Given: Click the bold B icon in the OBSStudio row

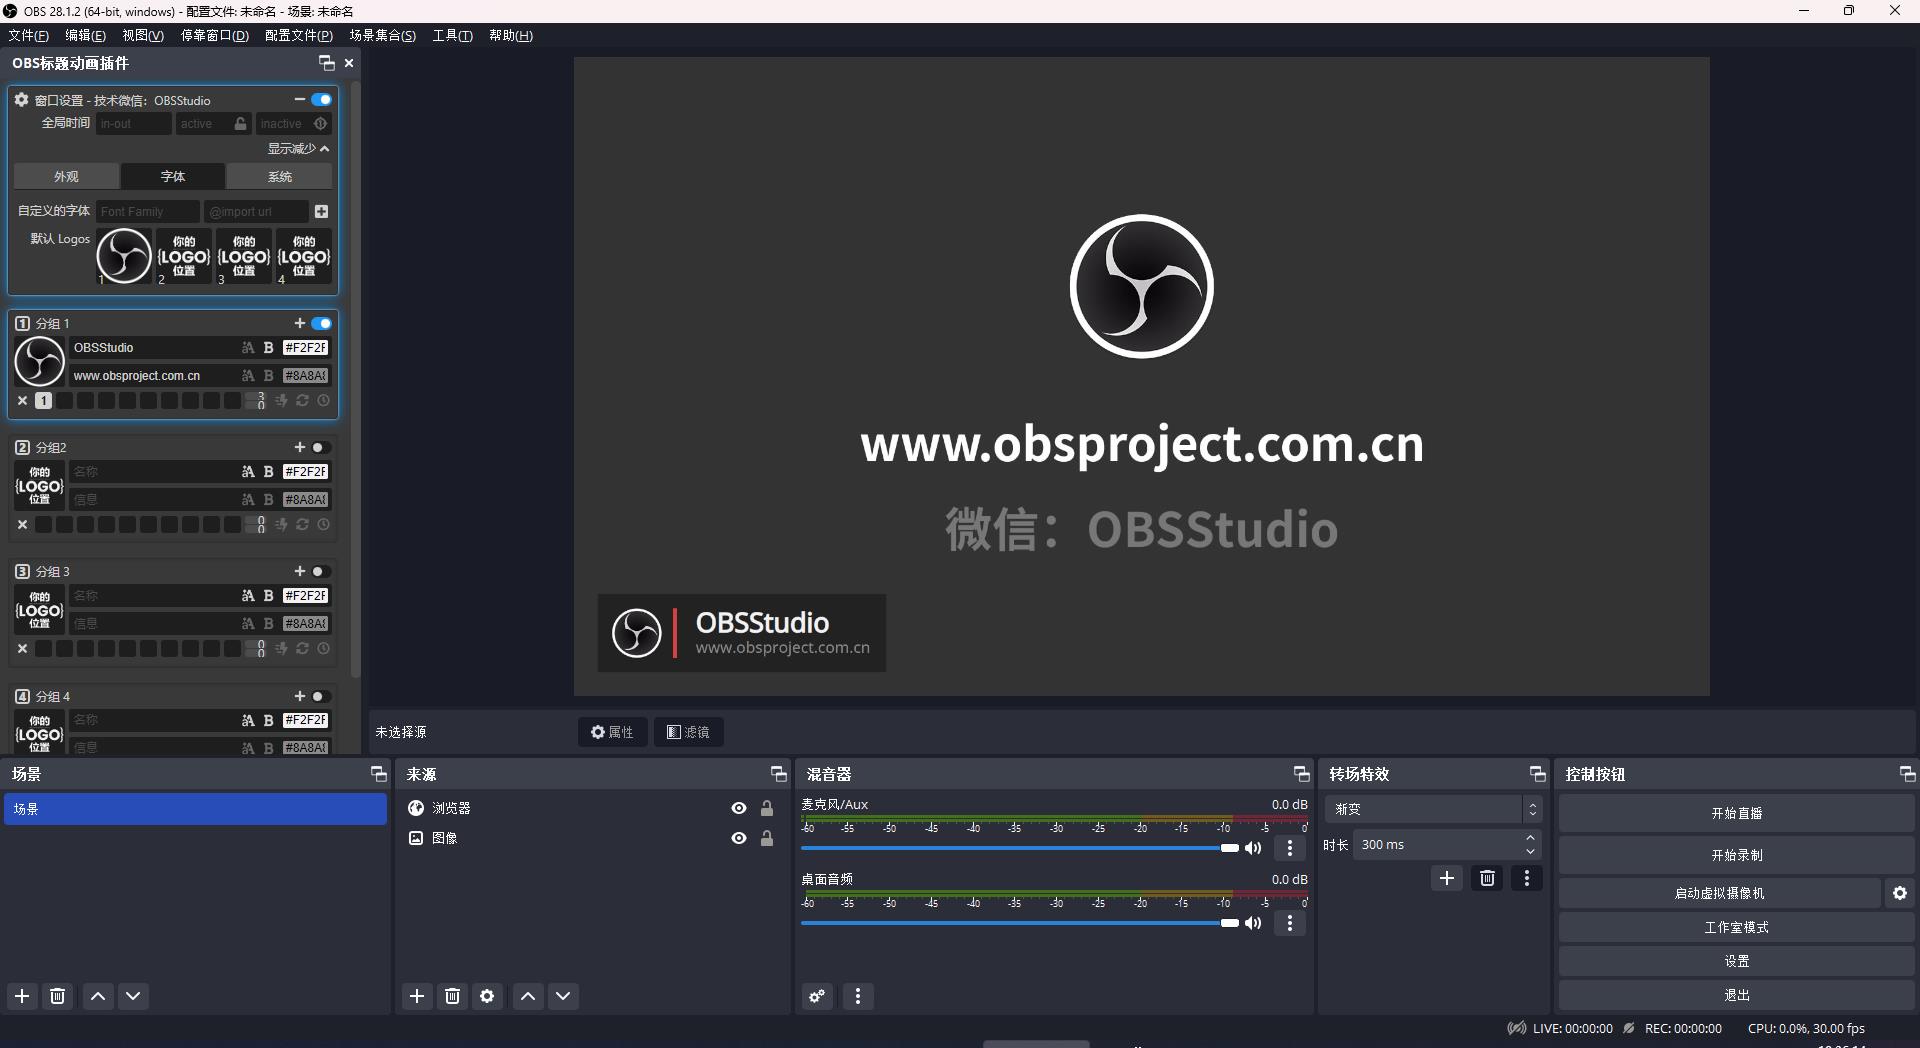Looking at the screenshot, I should coord(268,348).
